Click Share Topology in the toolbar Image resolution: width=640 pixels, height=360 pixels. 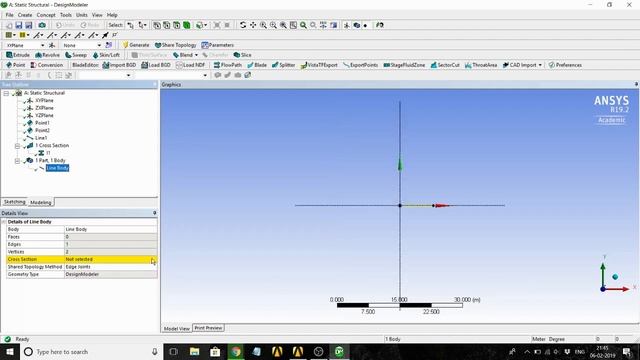176,45
